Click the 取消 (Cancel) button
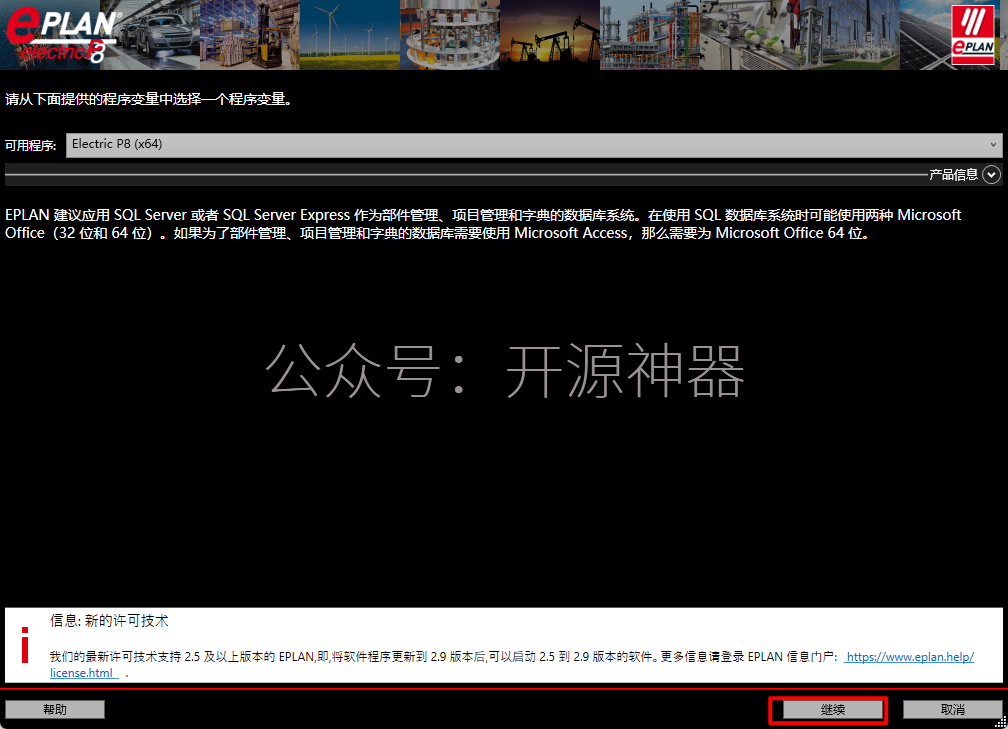 pos(952,709)
